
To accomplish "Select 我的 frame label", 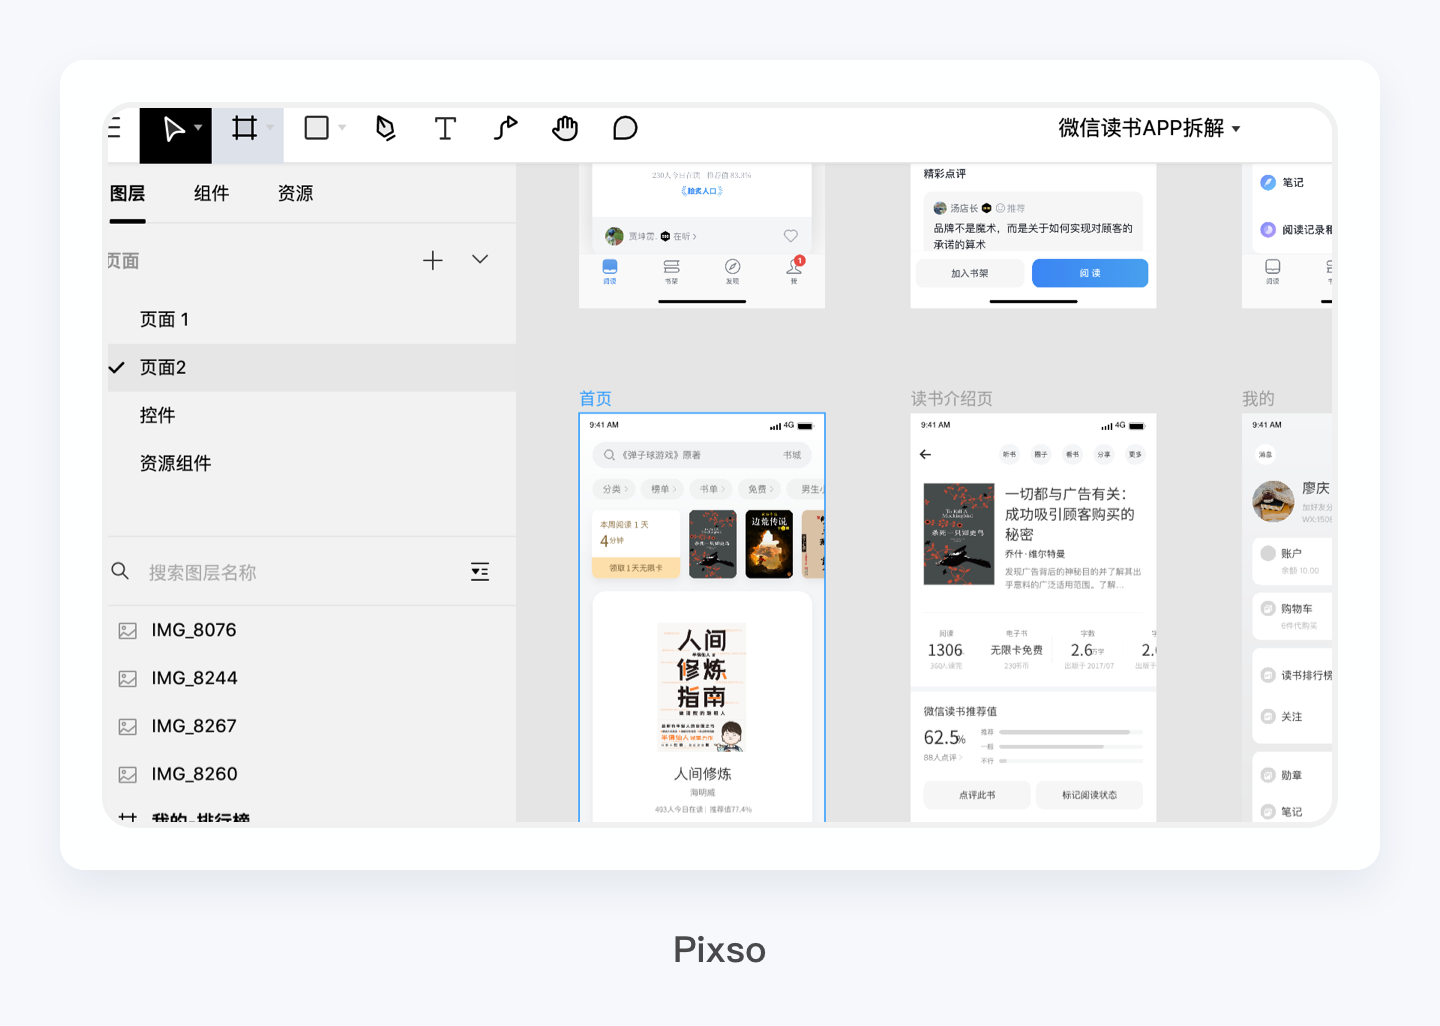I will tap(1258, 399).
